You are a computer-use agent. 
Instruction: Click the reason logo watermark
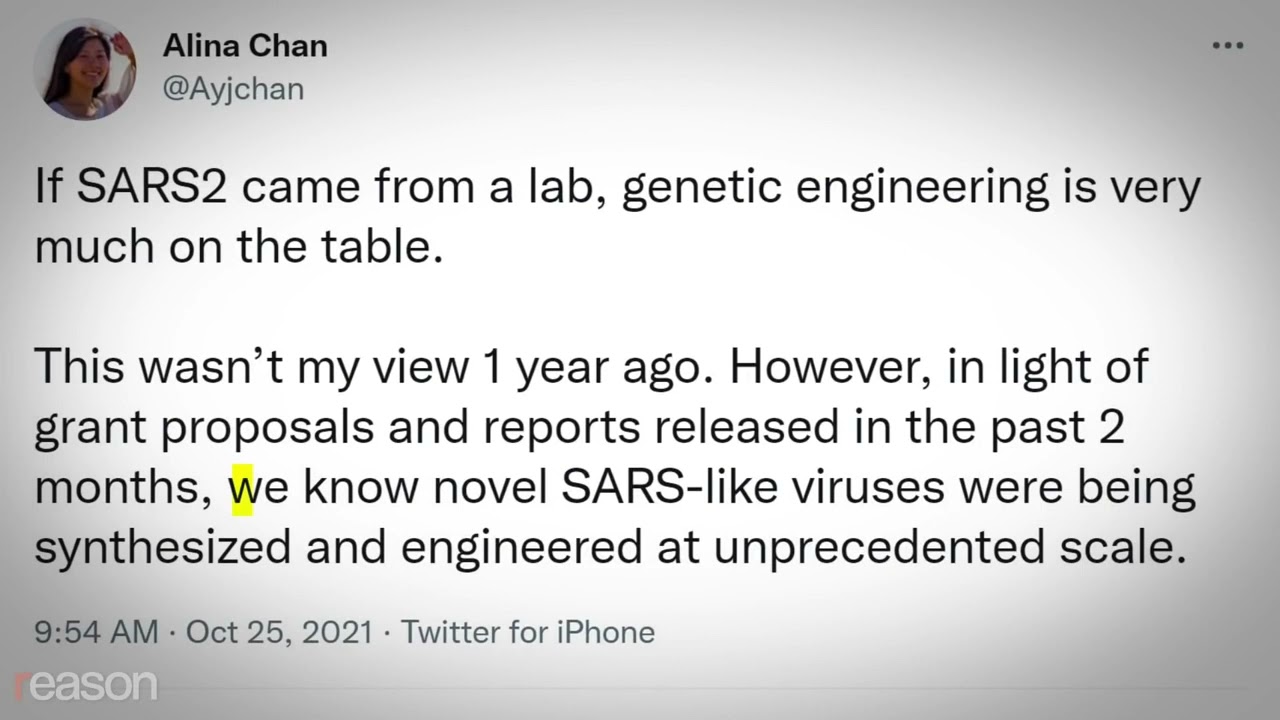point(86,685)
